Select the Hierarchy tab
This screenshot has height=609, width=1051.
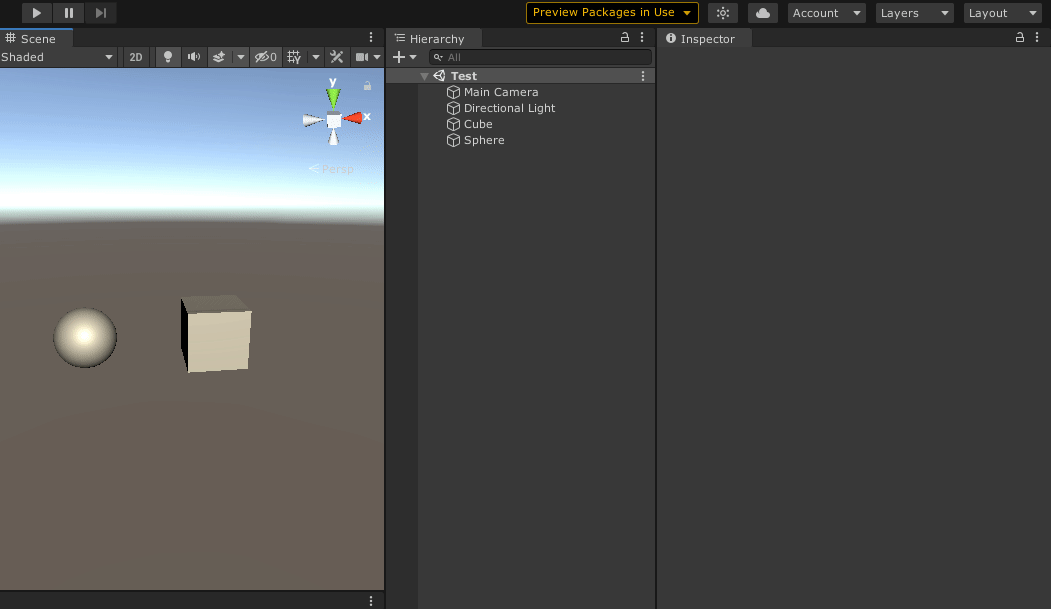pyautogui.click(x=435, y=39)
